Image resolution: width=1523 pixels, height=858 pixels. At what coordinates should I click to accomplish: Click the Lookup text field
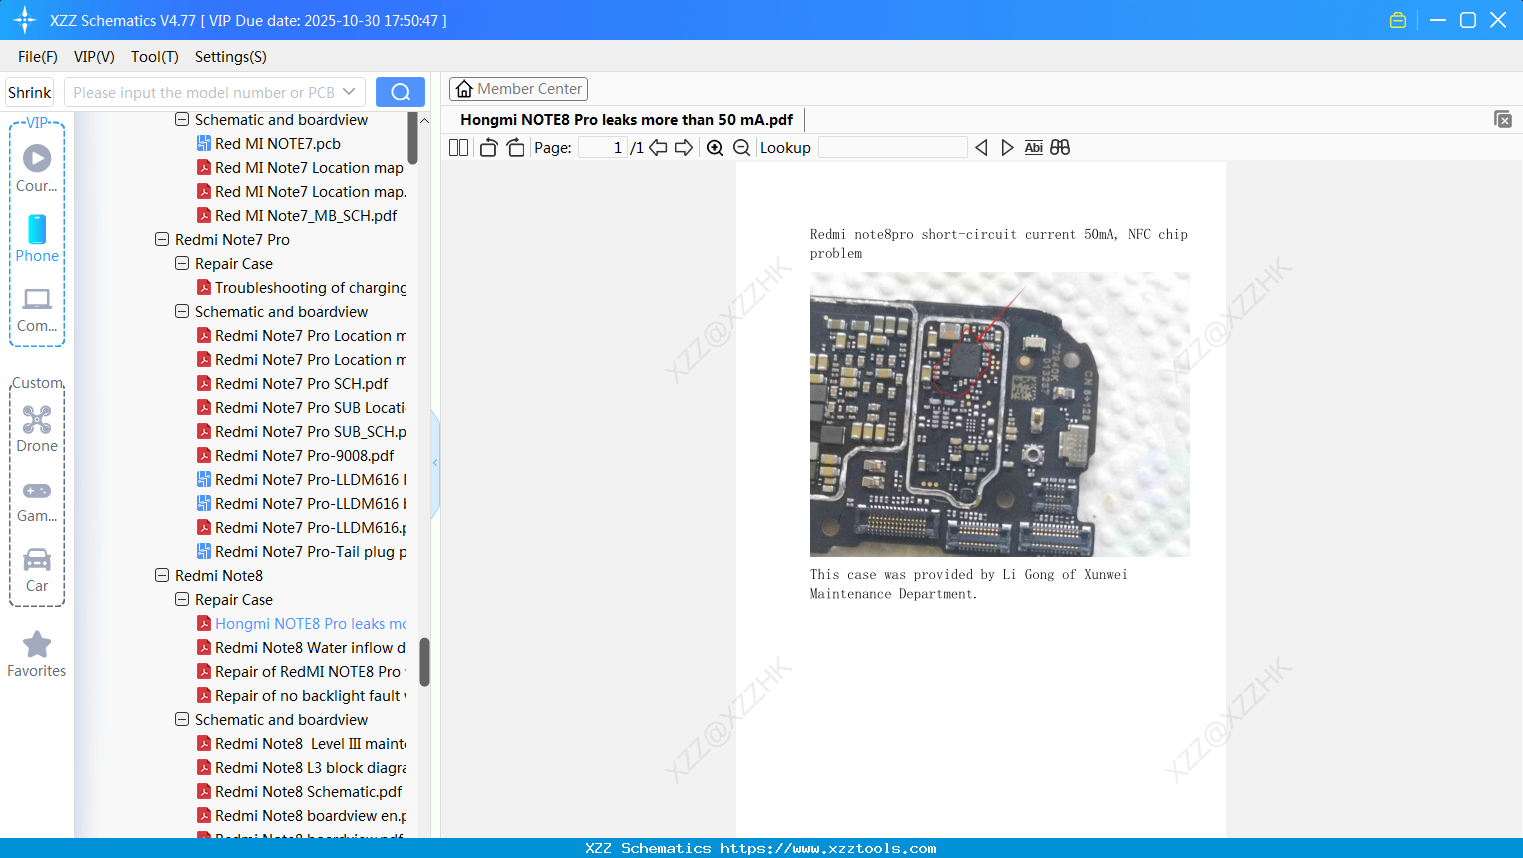[x=893, y=148]
